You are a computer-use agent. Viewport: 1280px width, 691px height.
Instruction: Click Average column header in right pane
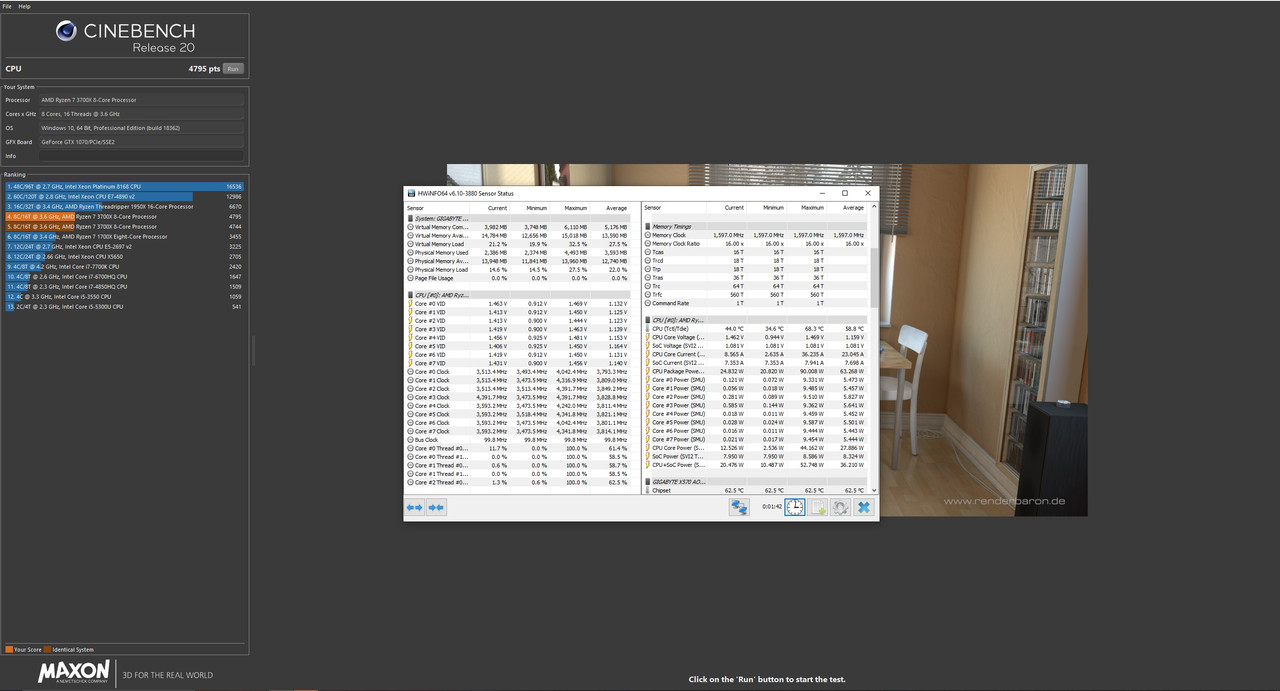[x=853, y=208]
